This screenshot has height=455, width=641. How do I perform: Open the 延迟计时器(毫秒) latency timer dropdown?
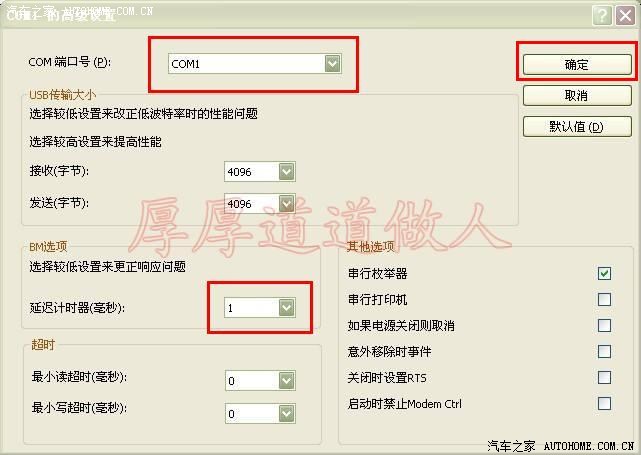(x=286, y=308)
